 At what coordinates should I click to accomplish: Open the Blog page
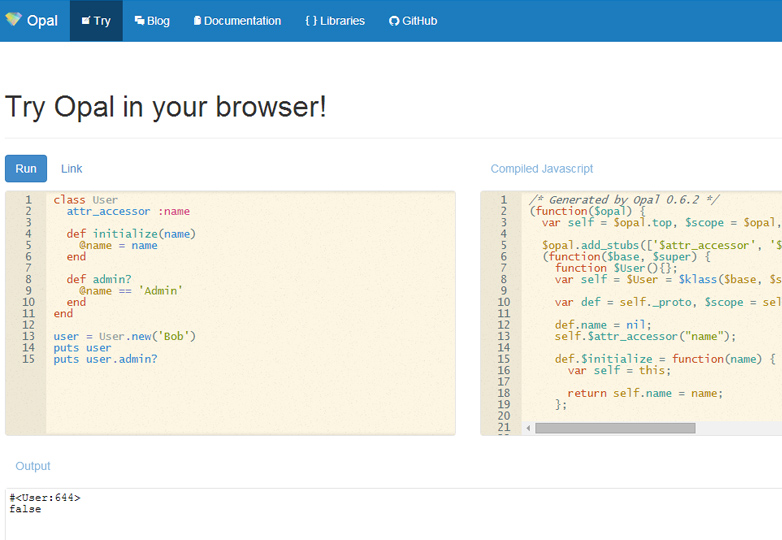(x=152, y=20)
